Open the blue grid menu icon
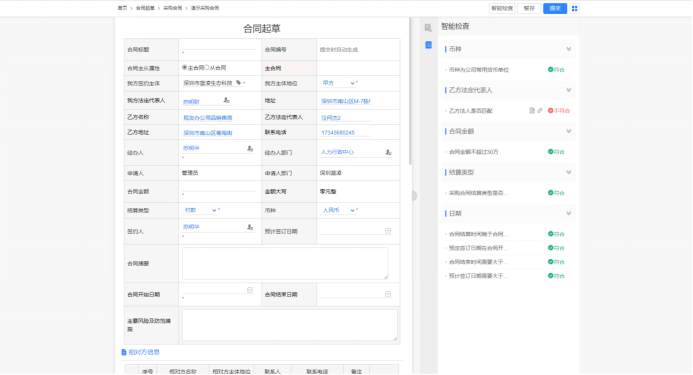 coord(574,8)
